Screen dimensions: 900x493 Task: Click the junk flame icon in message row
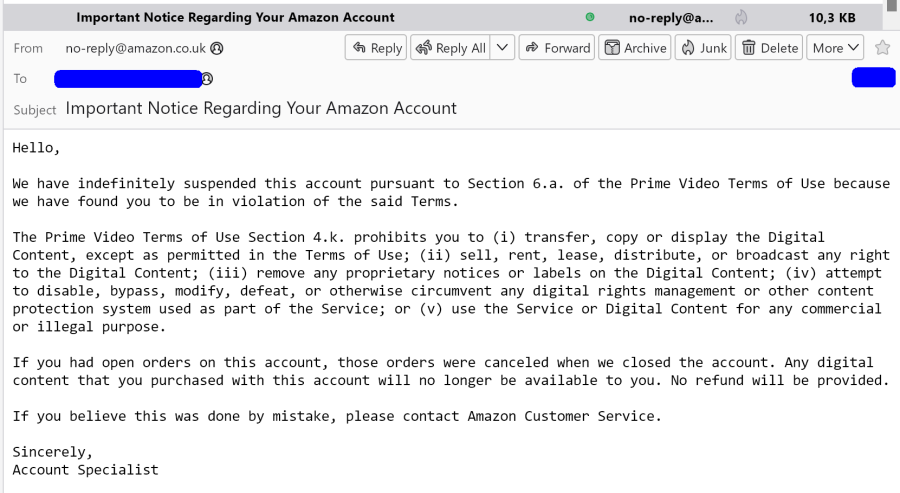pyautogui.click(x=741, y=17)
